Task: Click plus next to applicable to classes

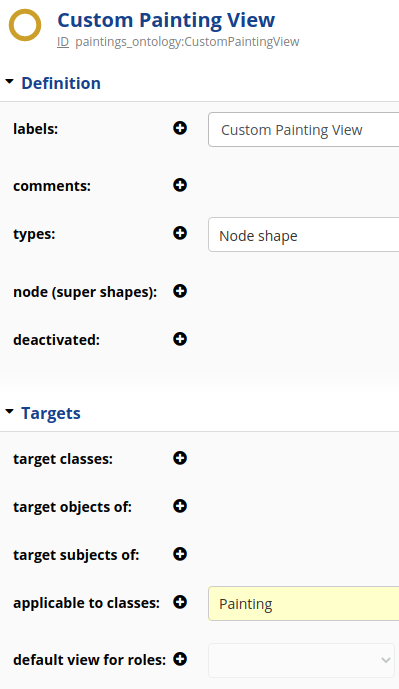Action: point(180,602)
